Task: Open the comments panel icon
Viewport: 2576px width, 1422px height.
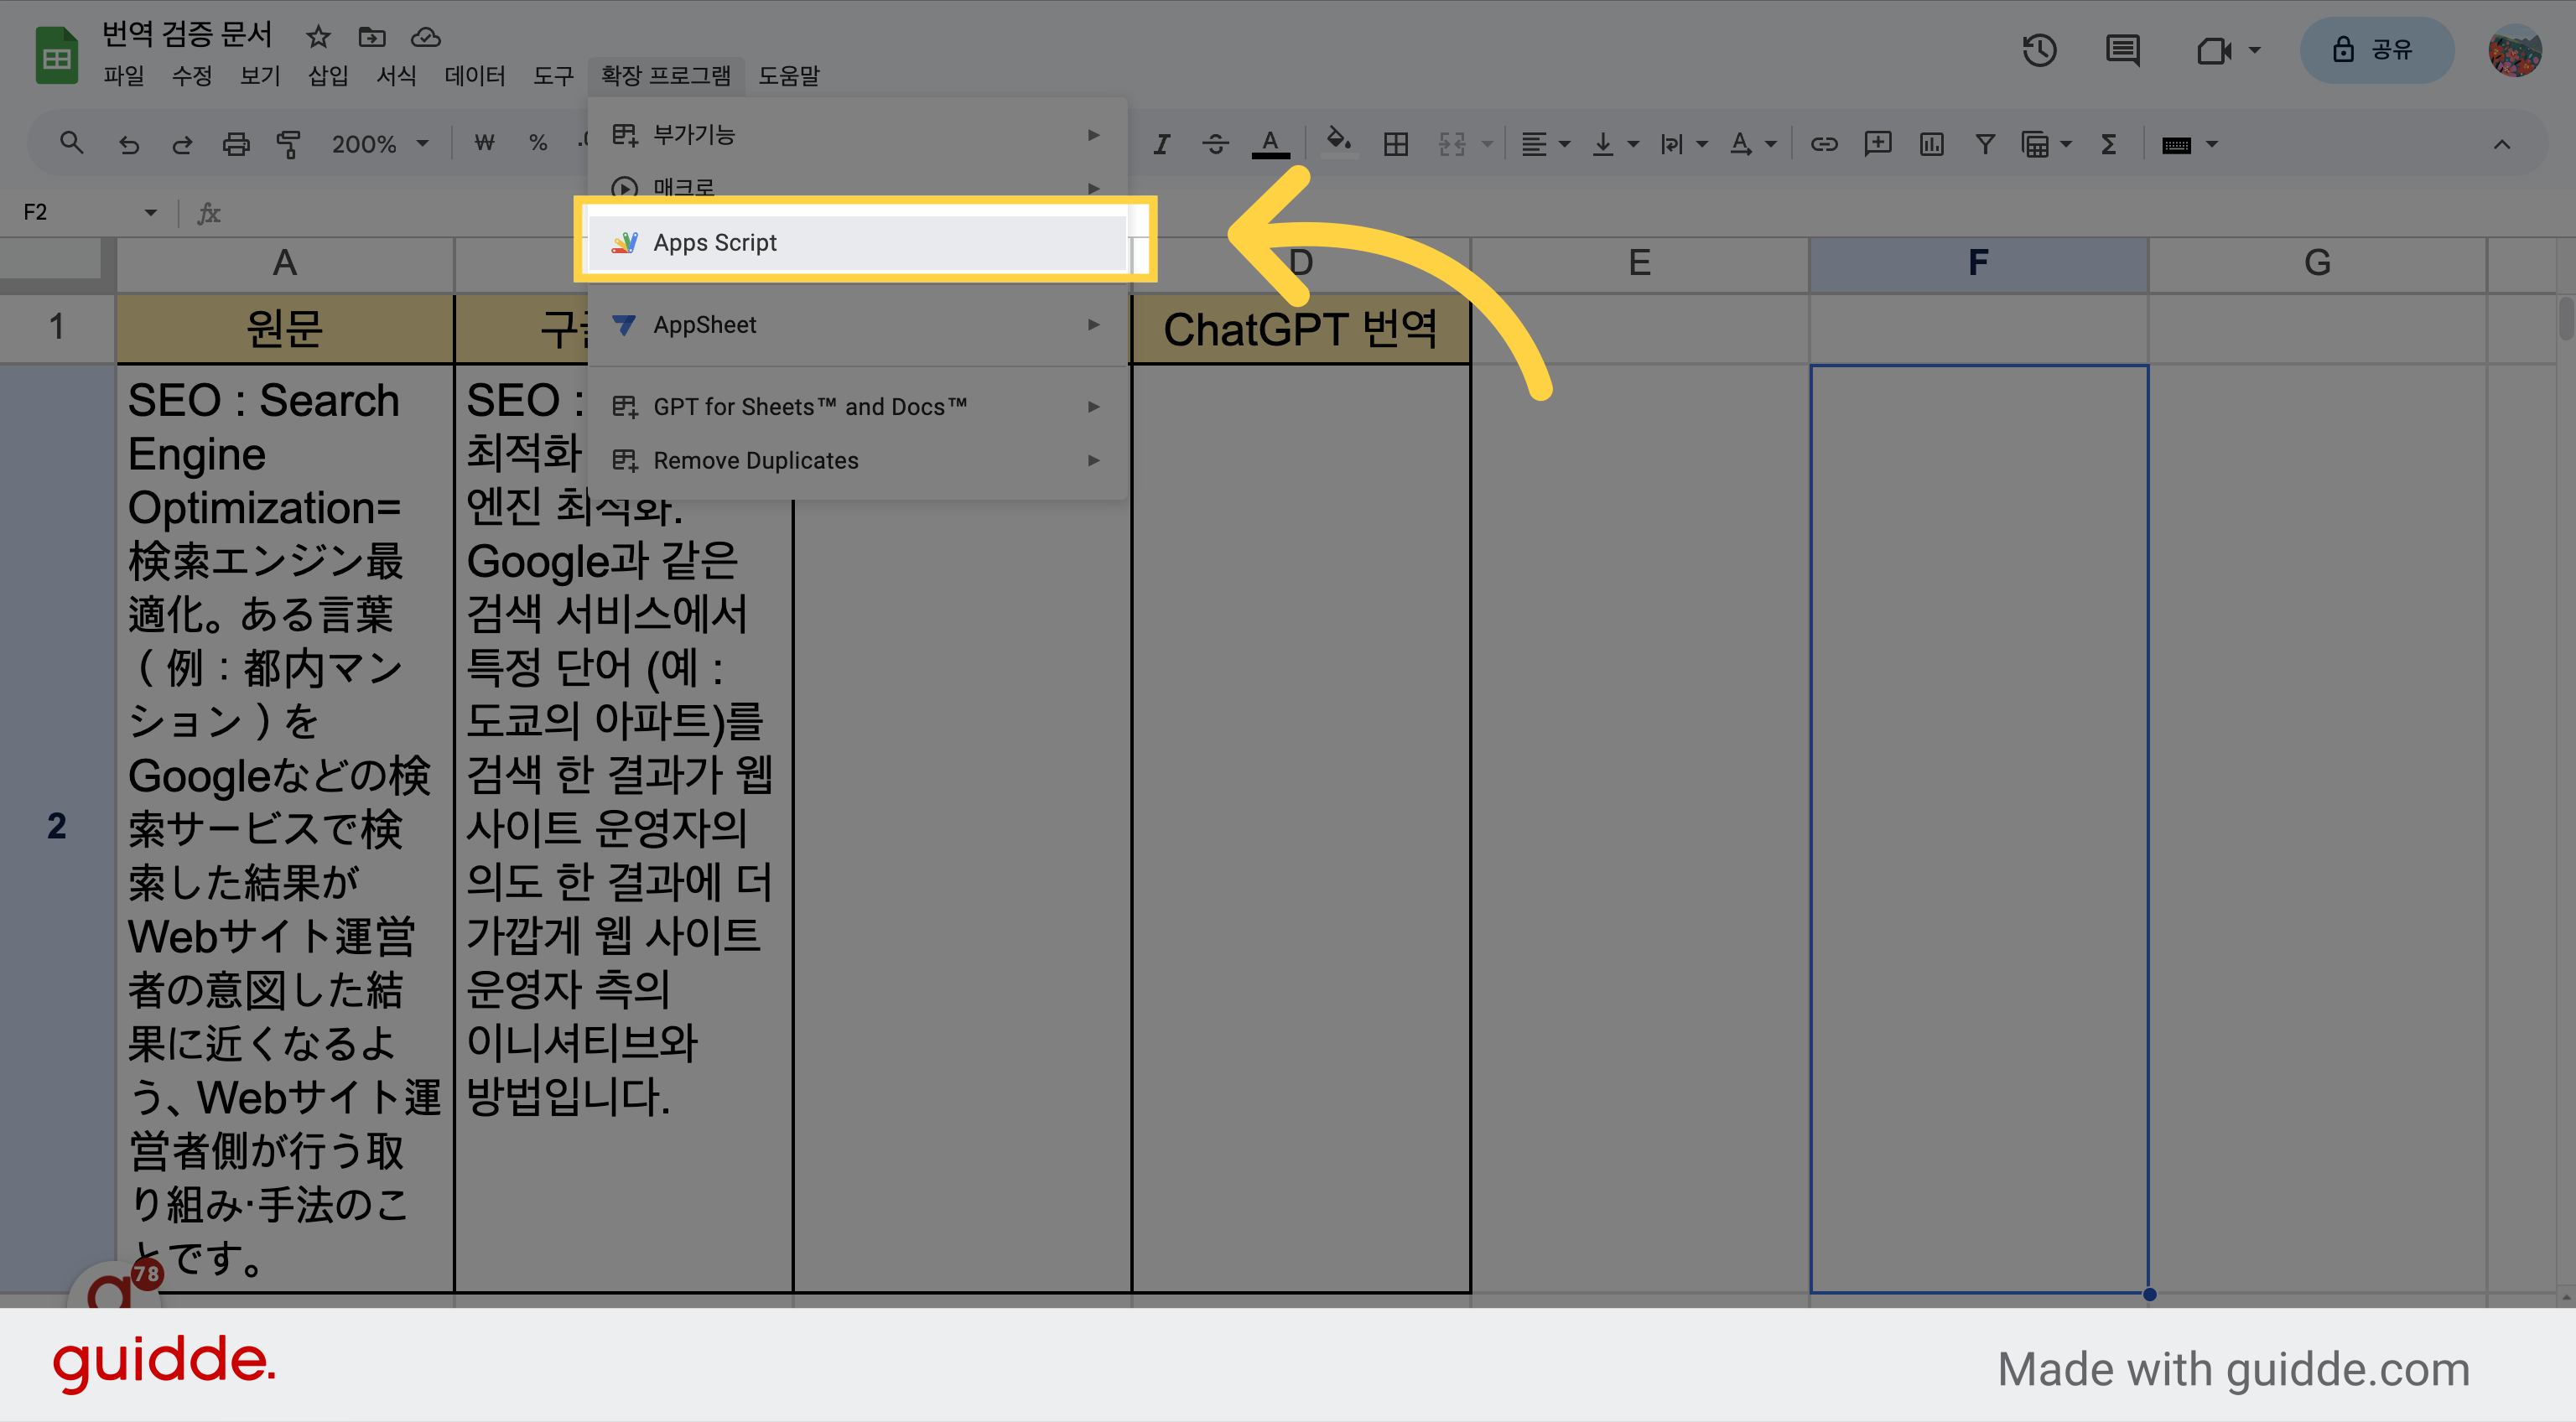Action: point(2122,50)
